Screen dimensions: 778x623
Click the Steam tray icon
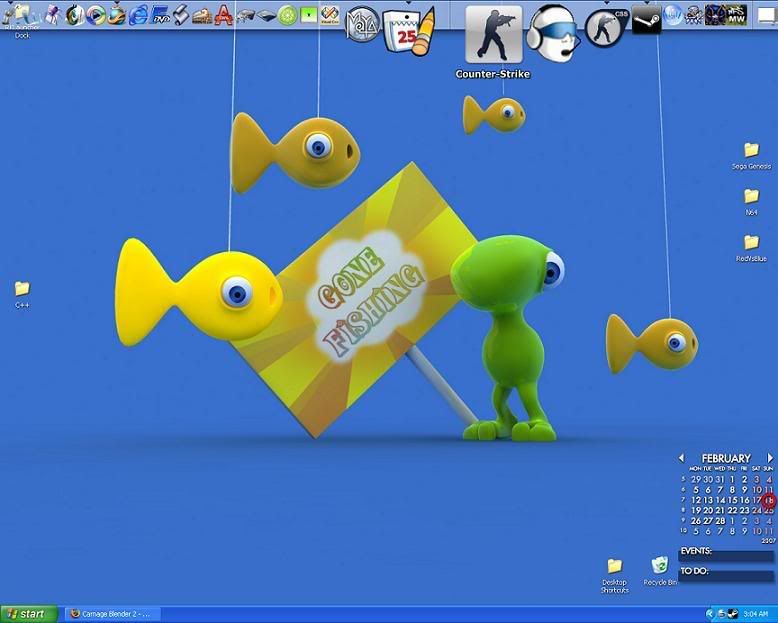(x=733, y=614)
